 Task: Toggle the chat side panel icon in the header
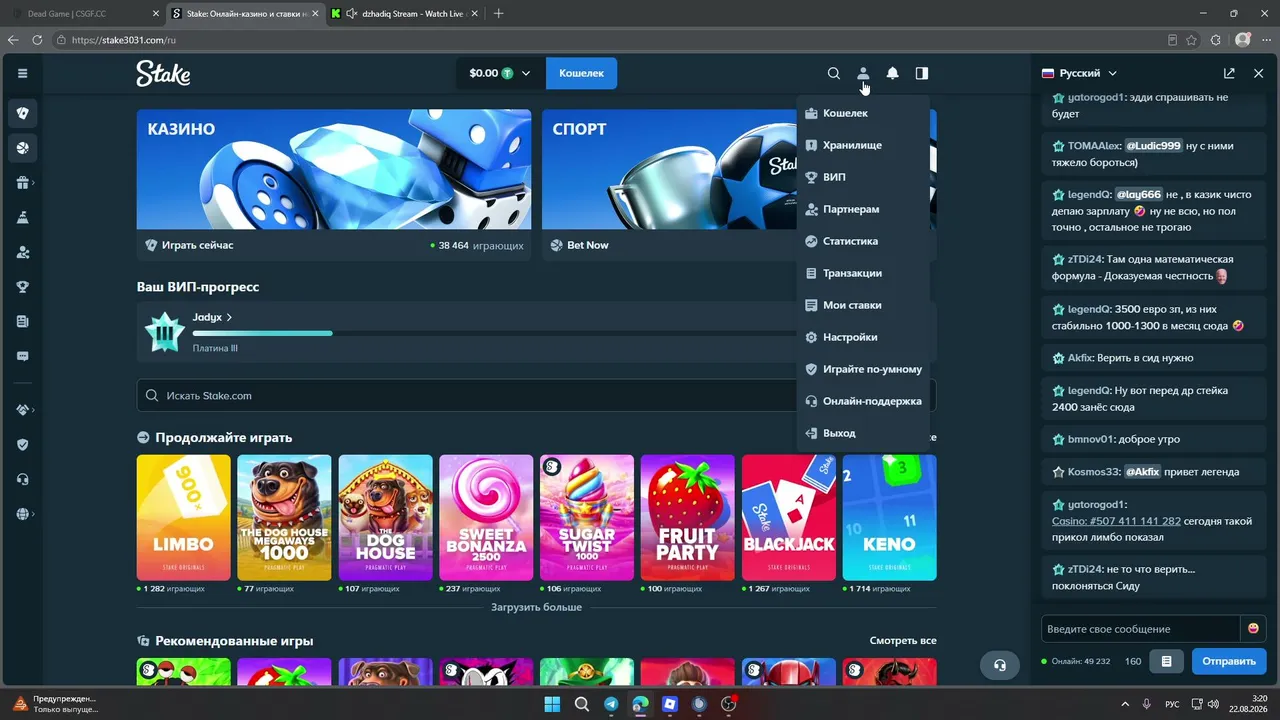pos(922,73)
